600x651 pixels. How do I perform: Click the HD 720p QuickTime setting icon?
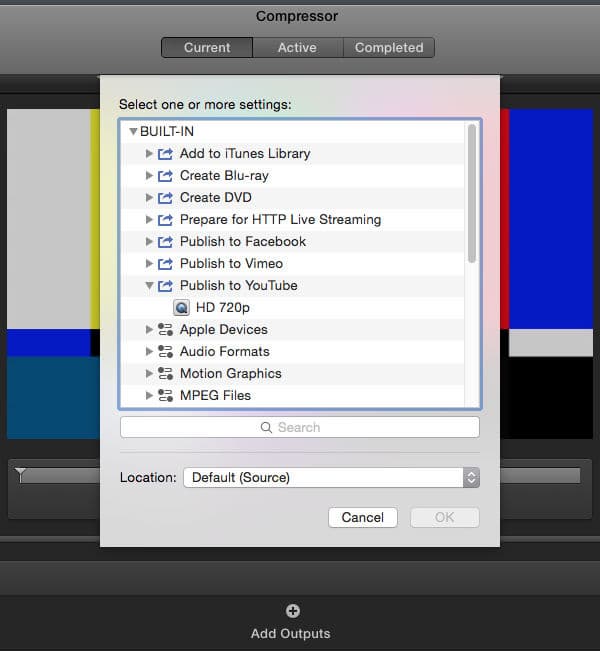coord(181,308)
